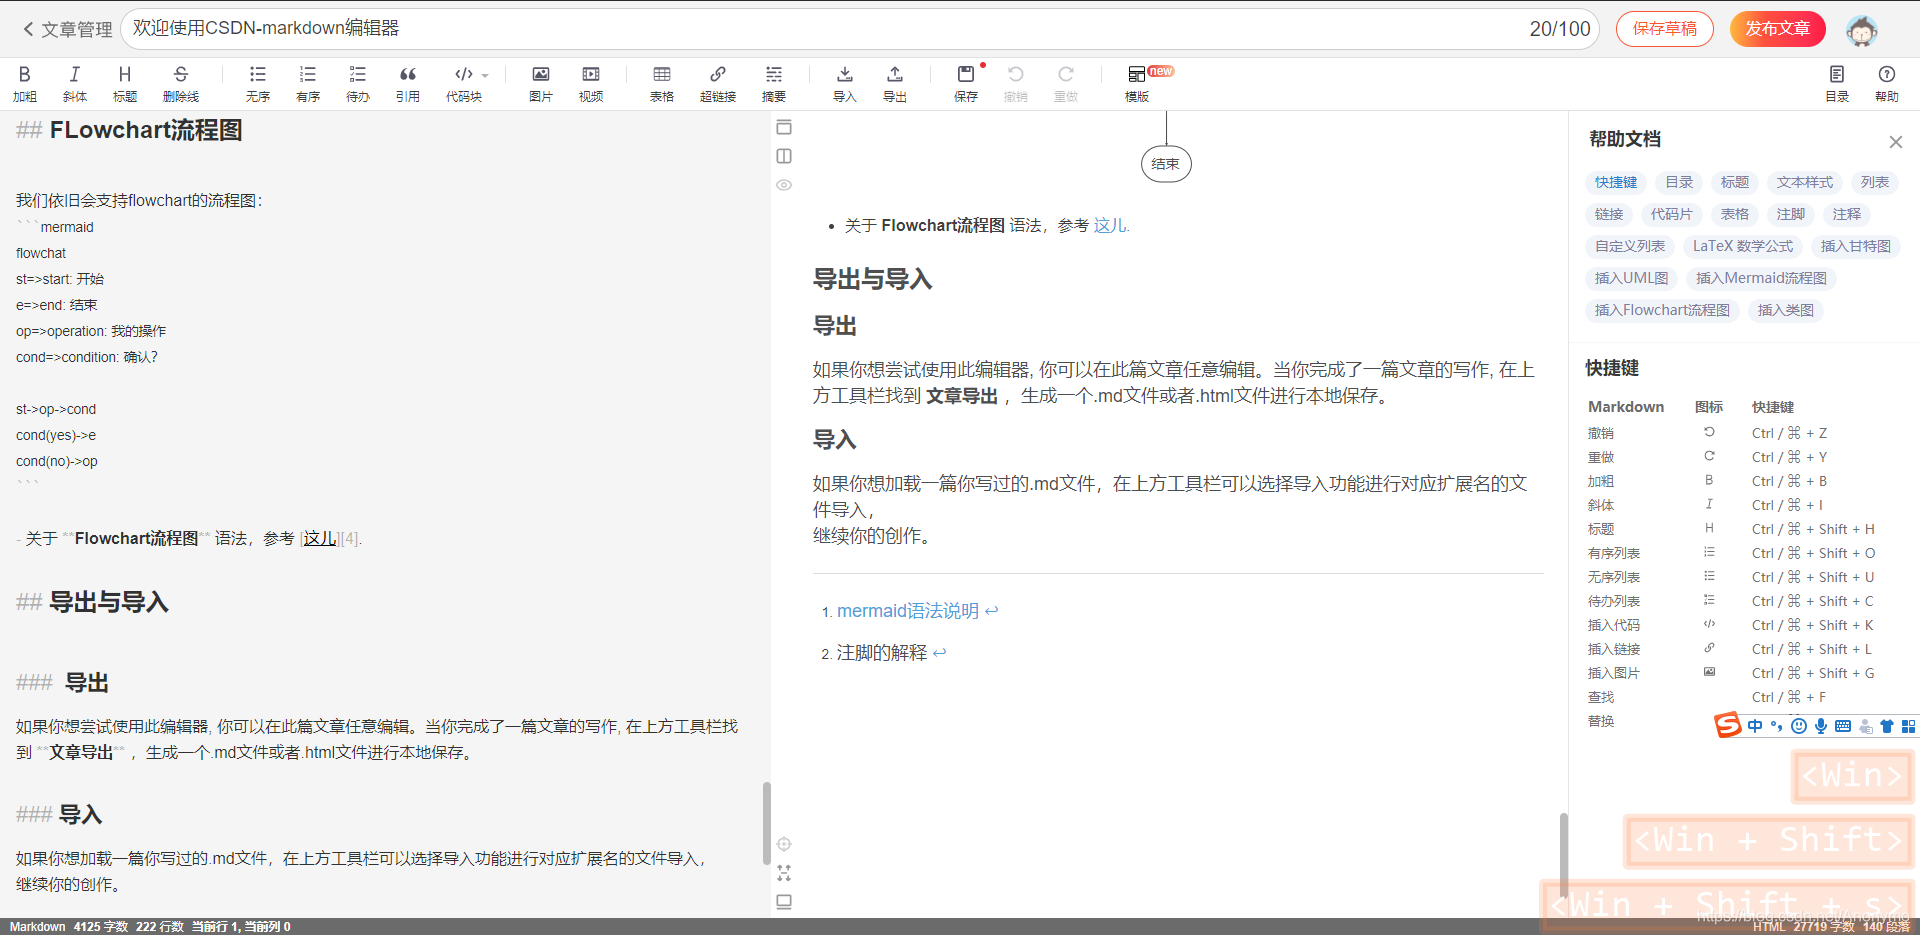Select the 链接 help tag
1920x935 pixels.
(1609, 214)
